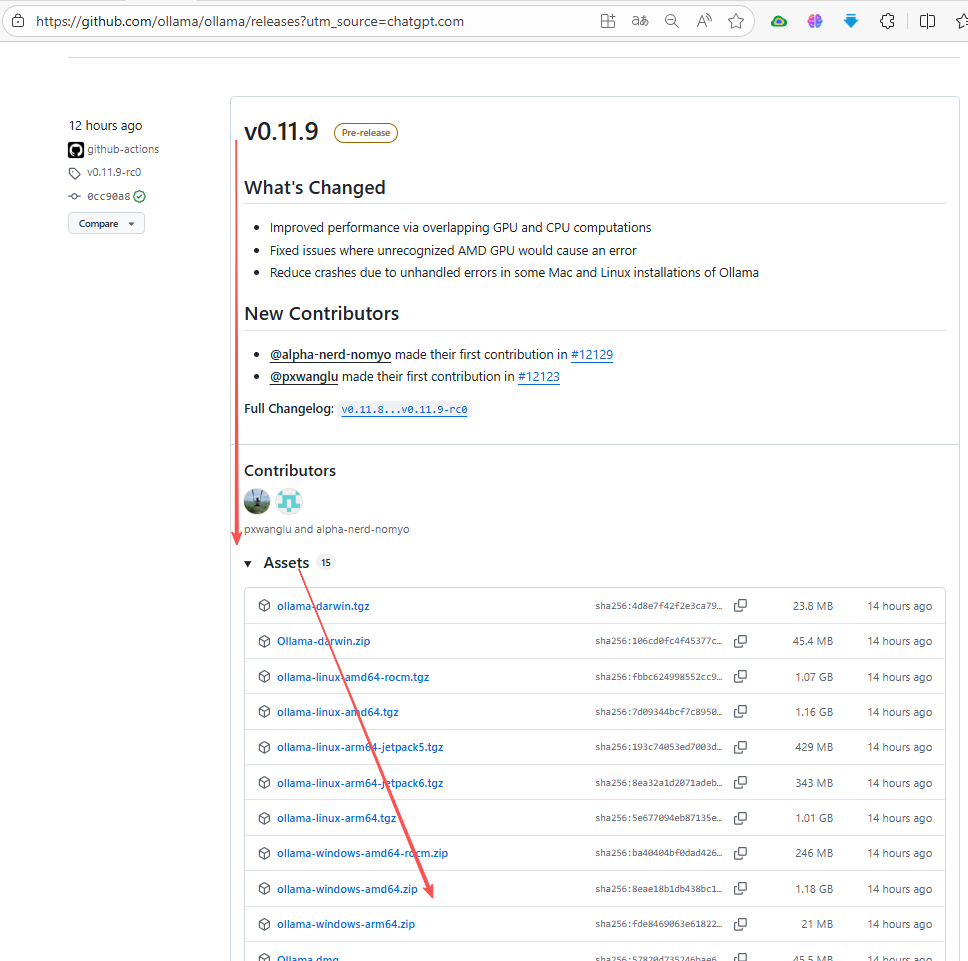Screen dimensions: 968x961
Task: Open pull request #12129
Action: (592, 354)
